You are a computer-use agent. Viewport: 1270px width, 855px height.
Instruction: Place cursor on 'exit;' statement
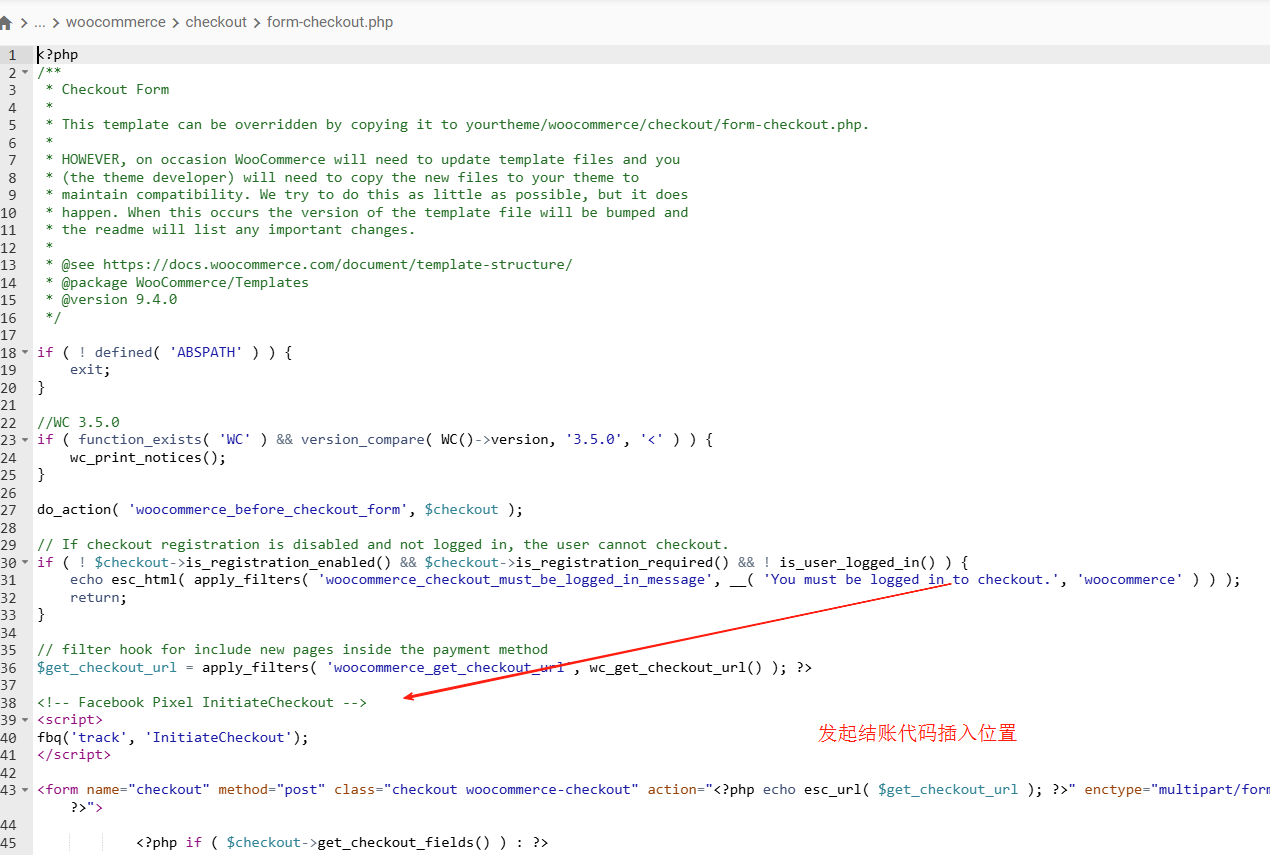(x=90, y=369)
